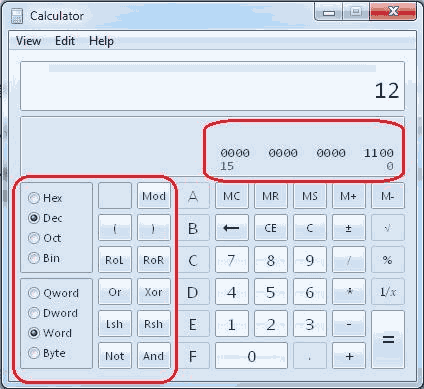This screenshot has width=424, height=389.
Task: Click the MS memory store button
Action: pyautogui.click(x=310, y=196)
